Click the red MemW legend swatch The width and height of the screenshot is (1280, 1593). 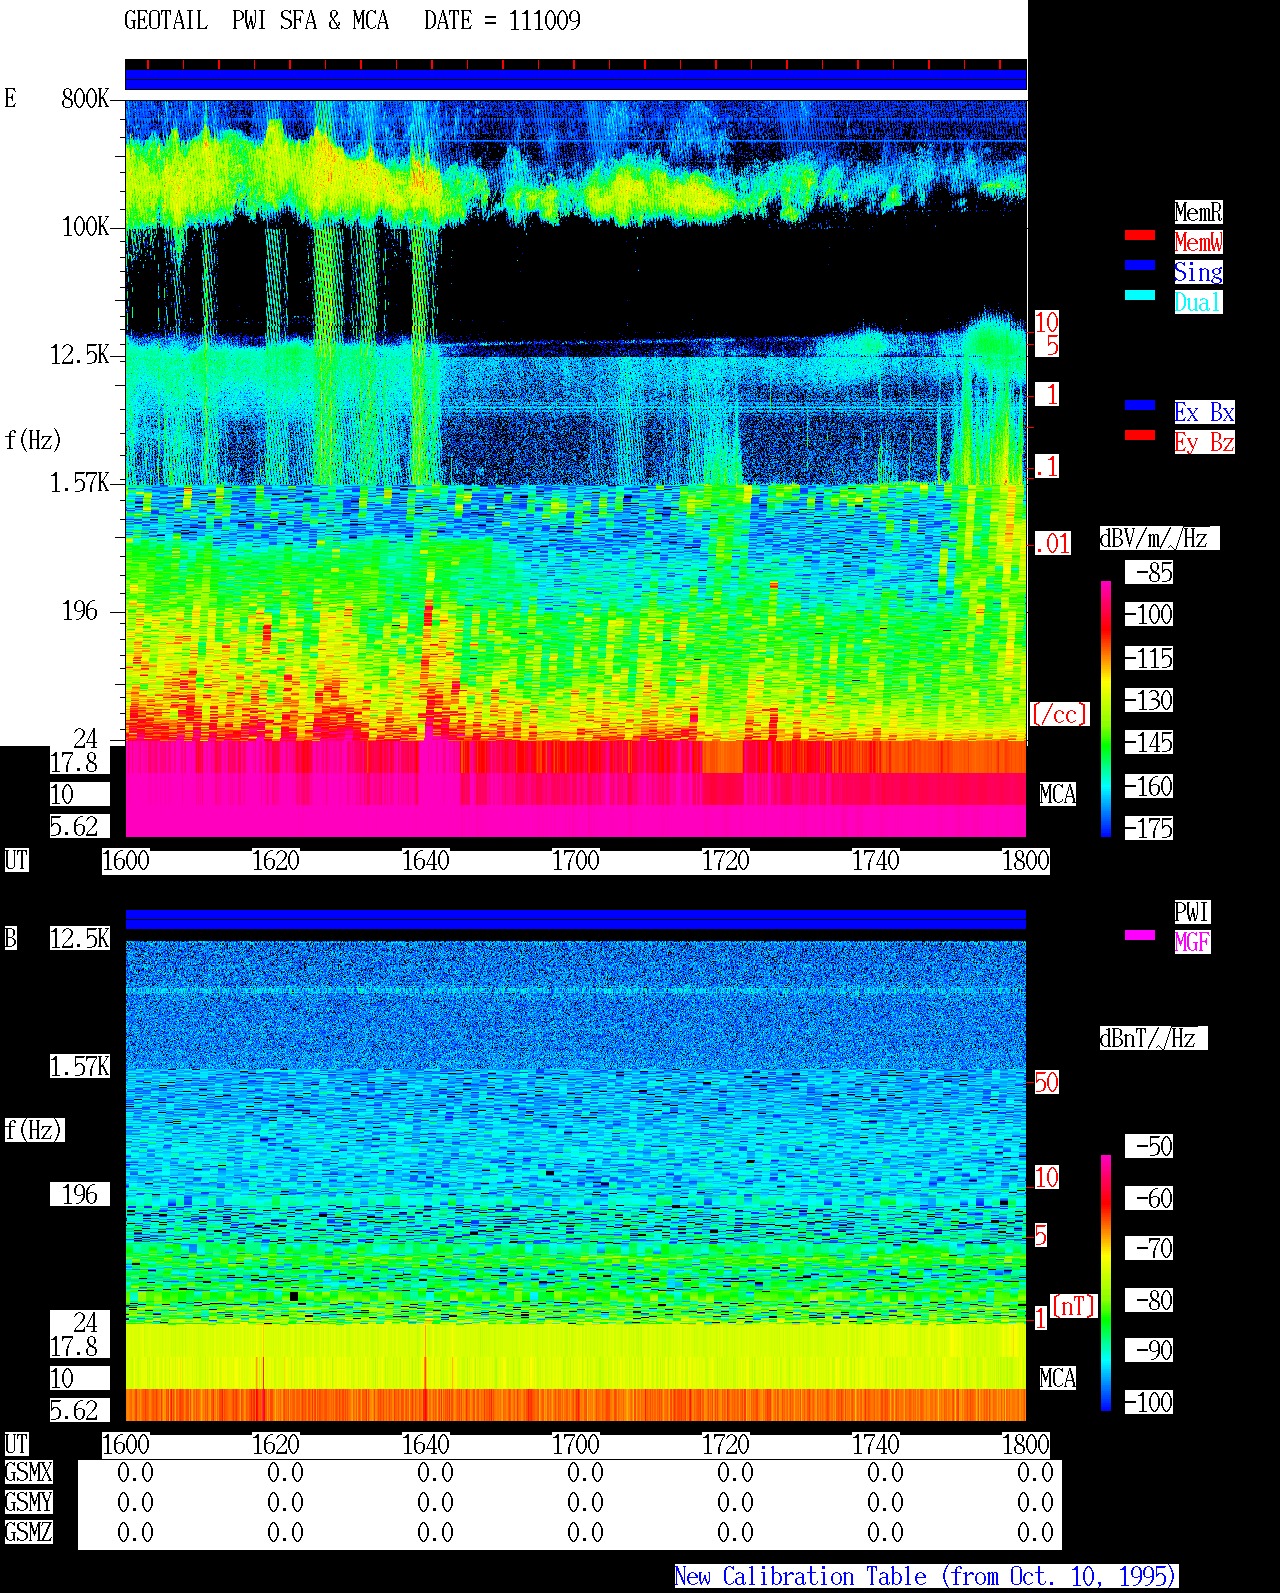click(1140, 235)
